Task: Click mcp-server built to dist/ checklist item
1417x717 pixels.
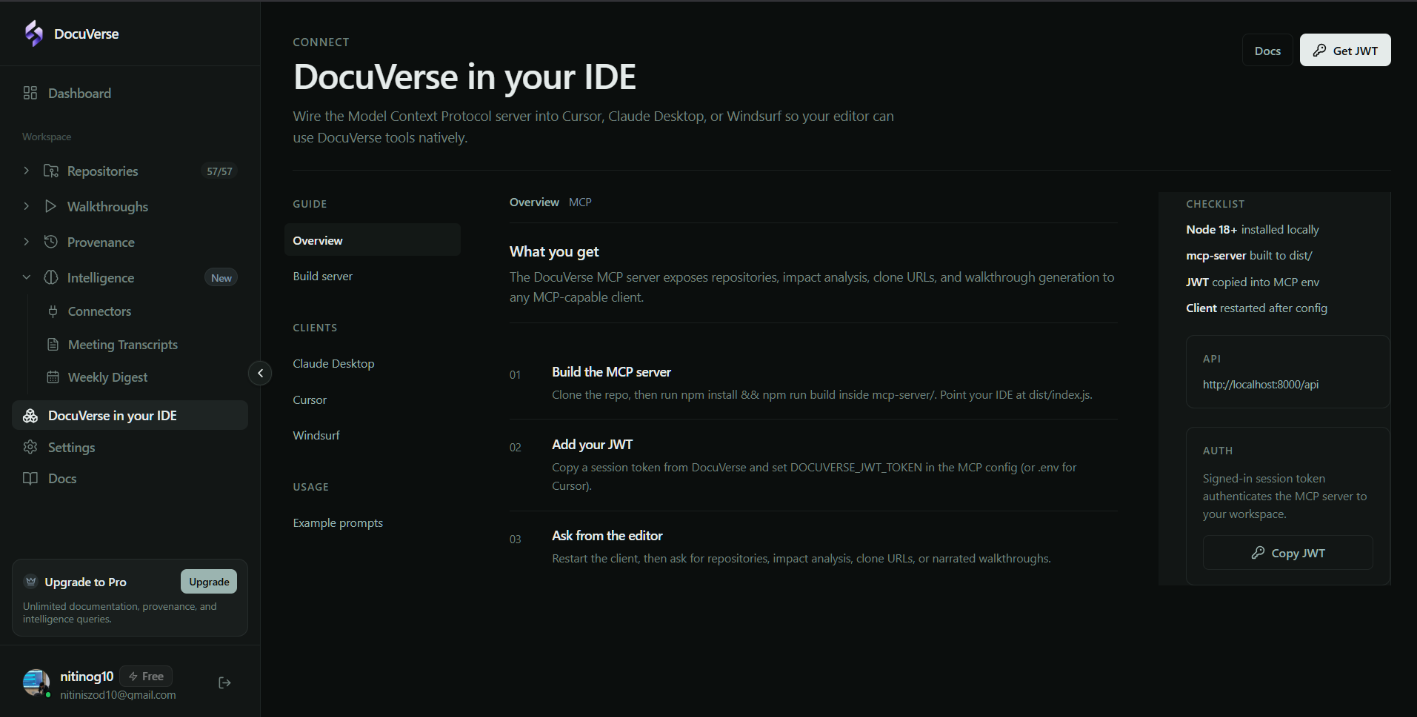Action: tap(1249, 255)
